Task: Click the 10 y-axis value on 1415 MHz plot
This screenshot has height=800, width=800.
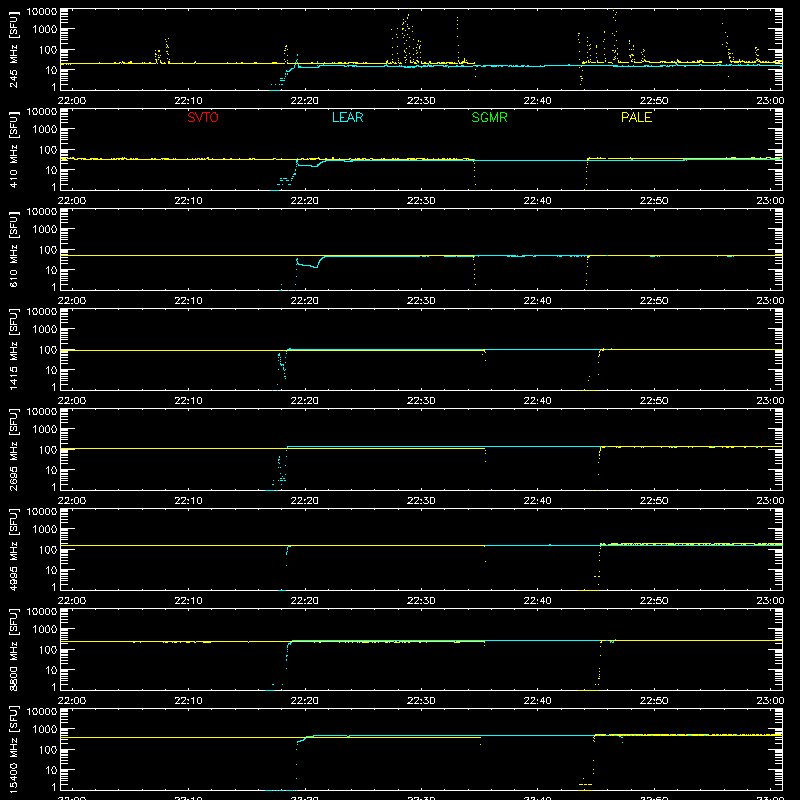Action: pos(51,370)
